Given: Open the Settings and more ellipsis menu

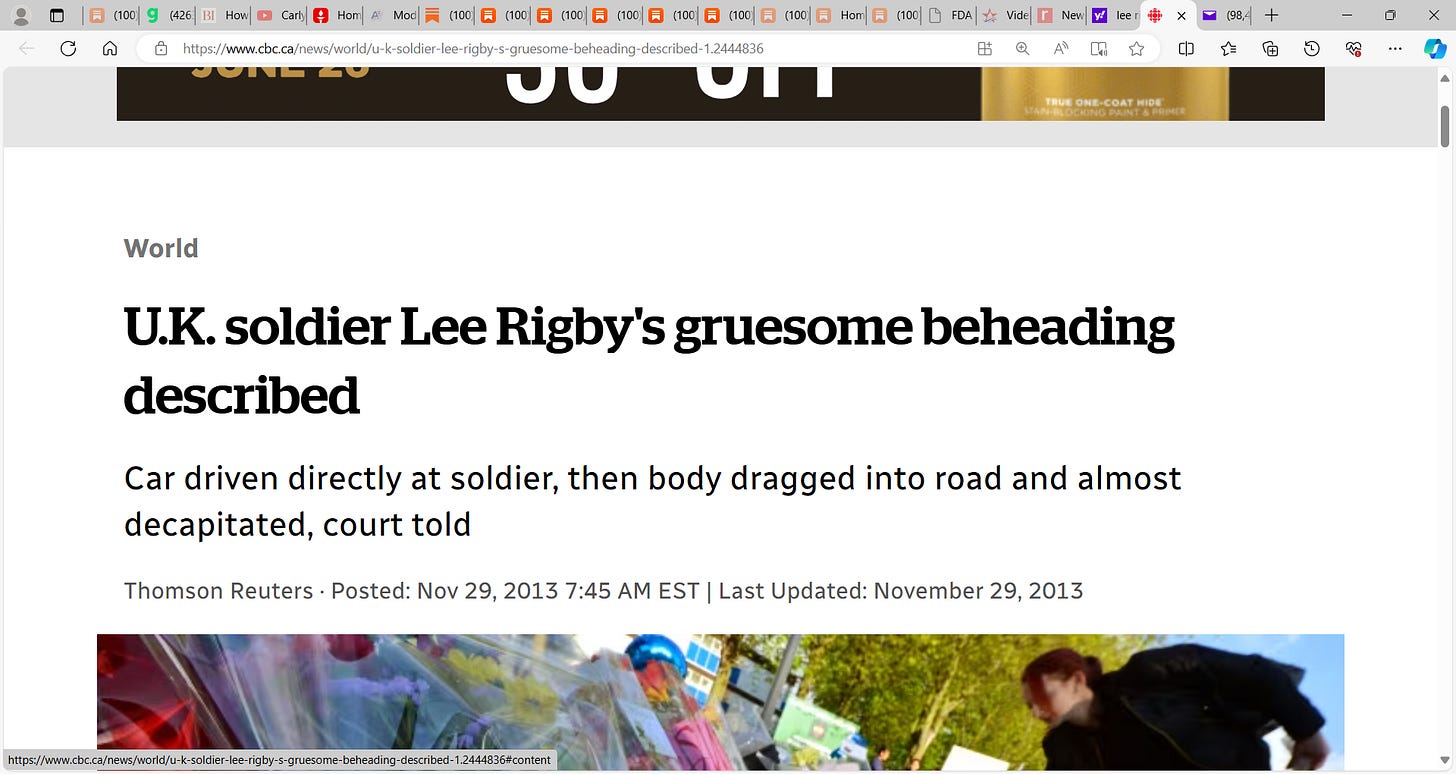Looking at the screenshot, I should point(1396,48).
